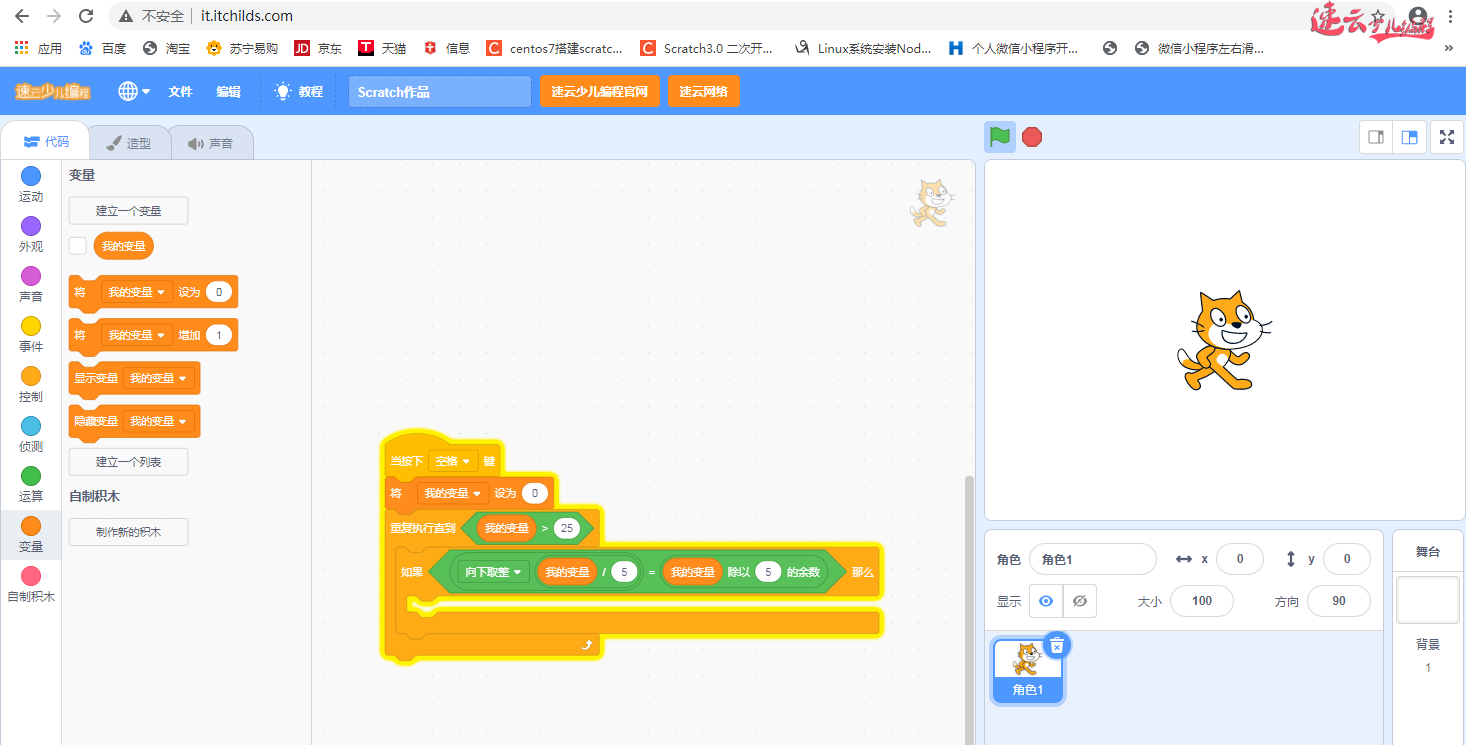Expand the 空格 key dropdown in hat block
The width and height of the screenshot is (1466, 745).
tap(453, 461)
